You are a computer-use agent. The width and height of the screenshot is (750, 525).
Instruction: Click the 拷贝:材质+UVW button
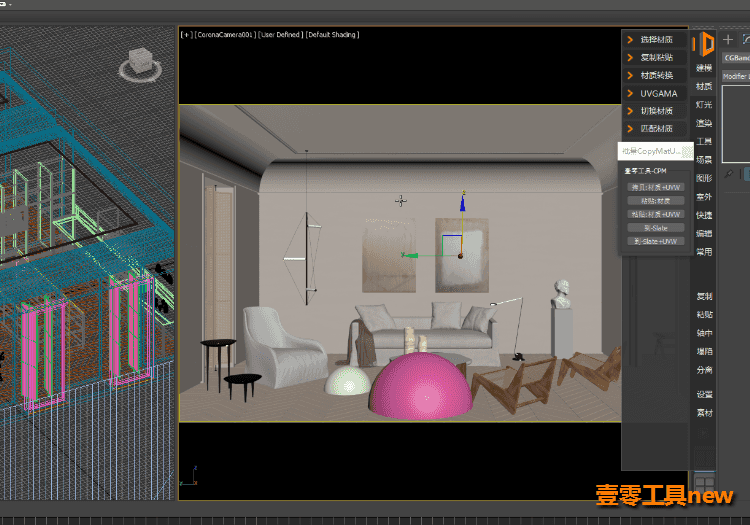point(656,187)
